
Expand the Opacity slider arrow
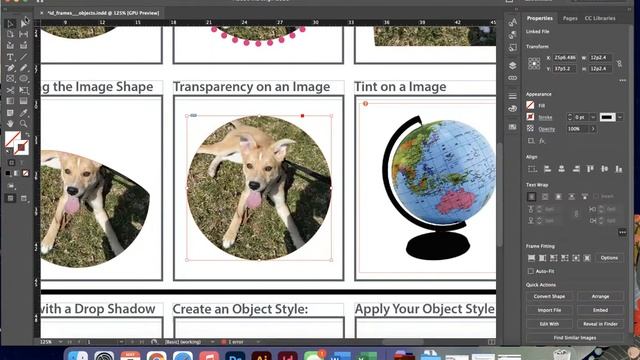(x=593, y=129)
